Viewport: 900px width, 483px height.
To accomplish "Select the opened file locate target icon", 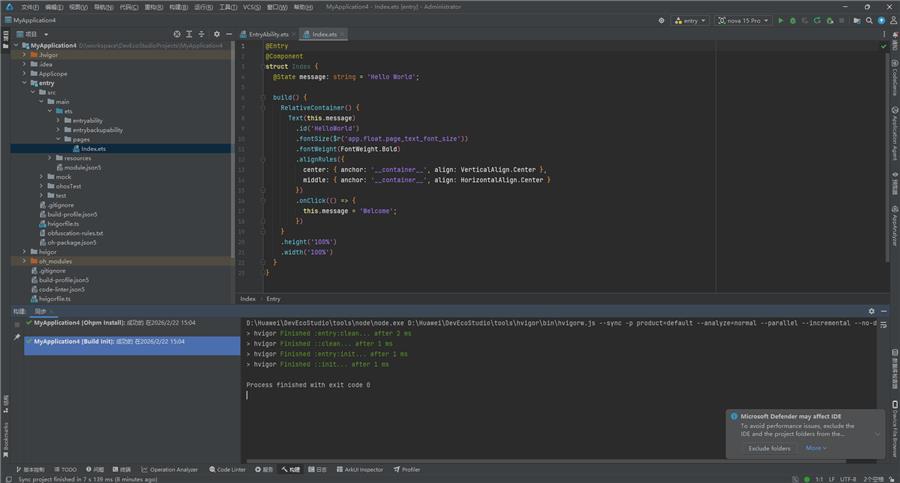I will click(x=176, y=34).
